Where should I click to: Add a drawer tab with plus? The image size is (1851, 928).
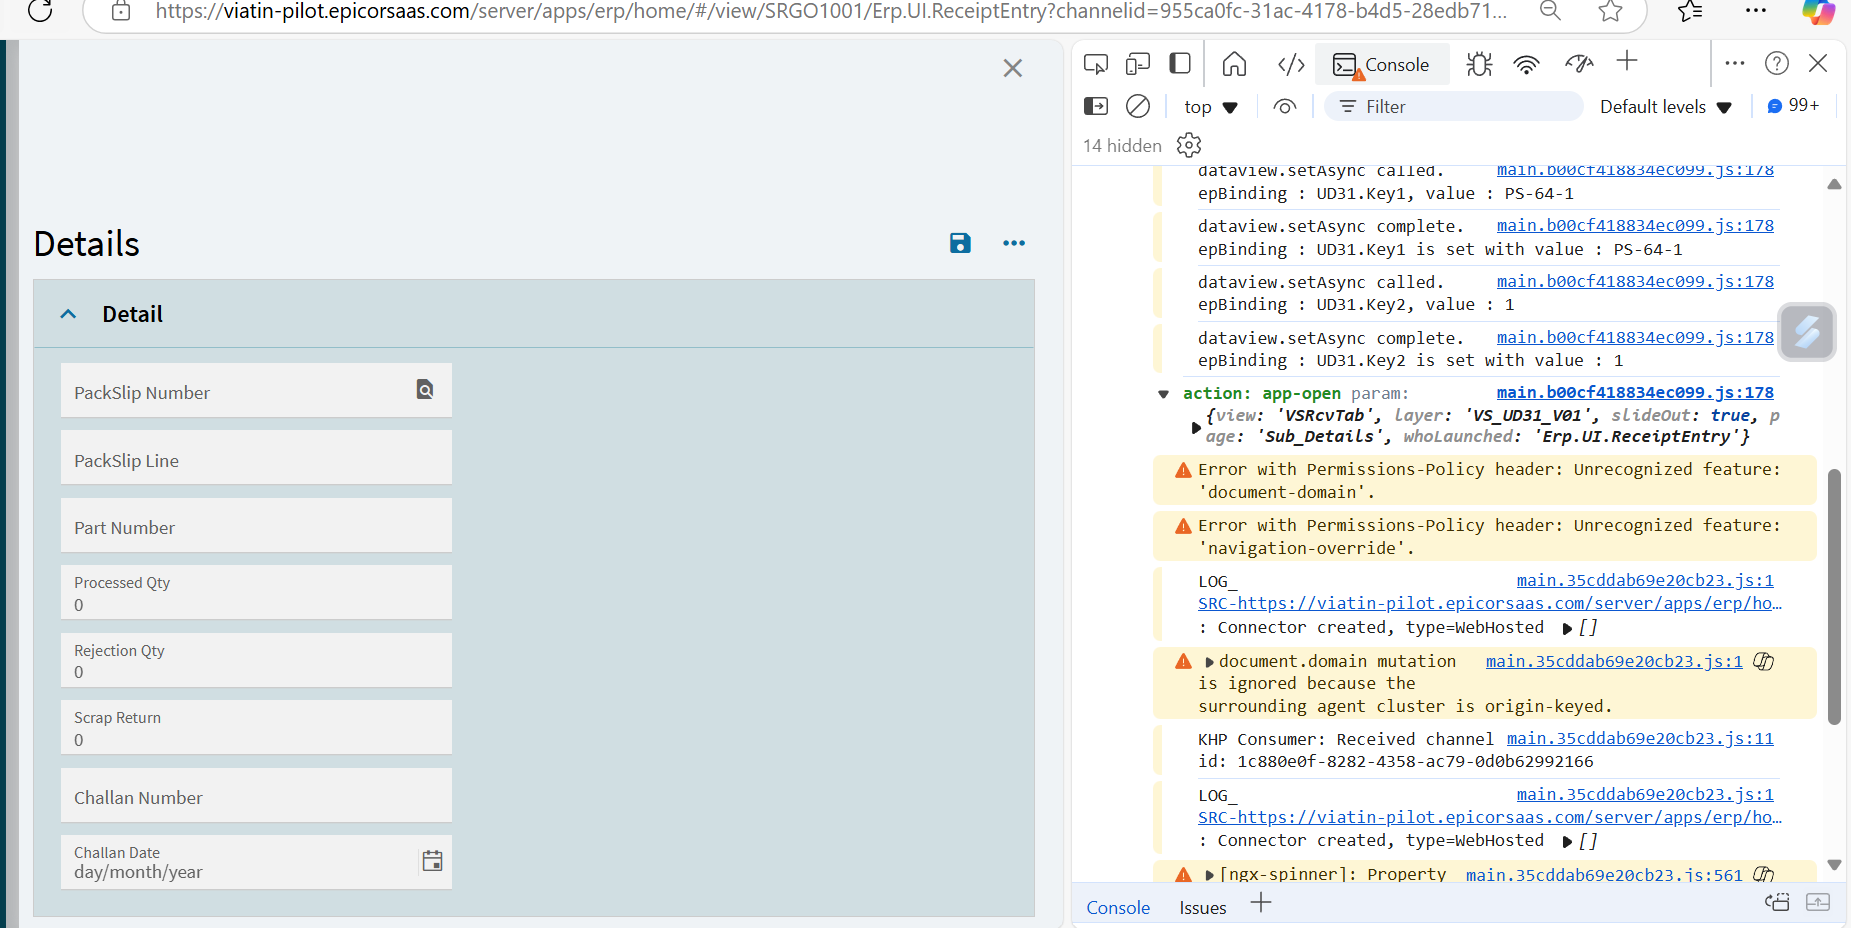[1261, 903]
